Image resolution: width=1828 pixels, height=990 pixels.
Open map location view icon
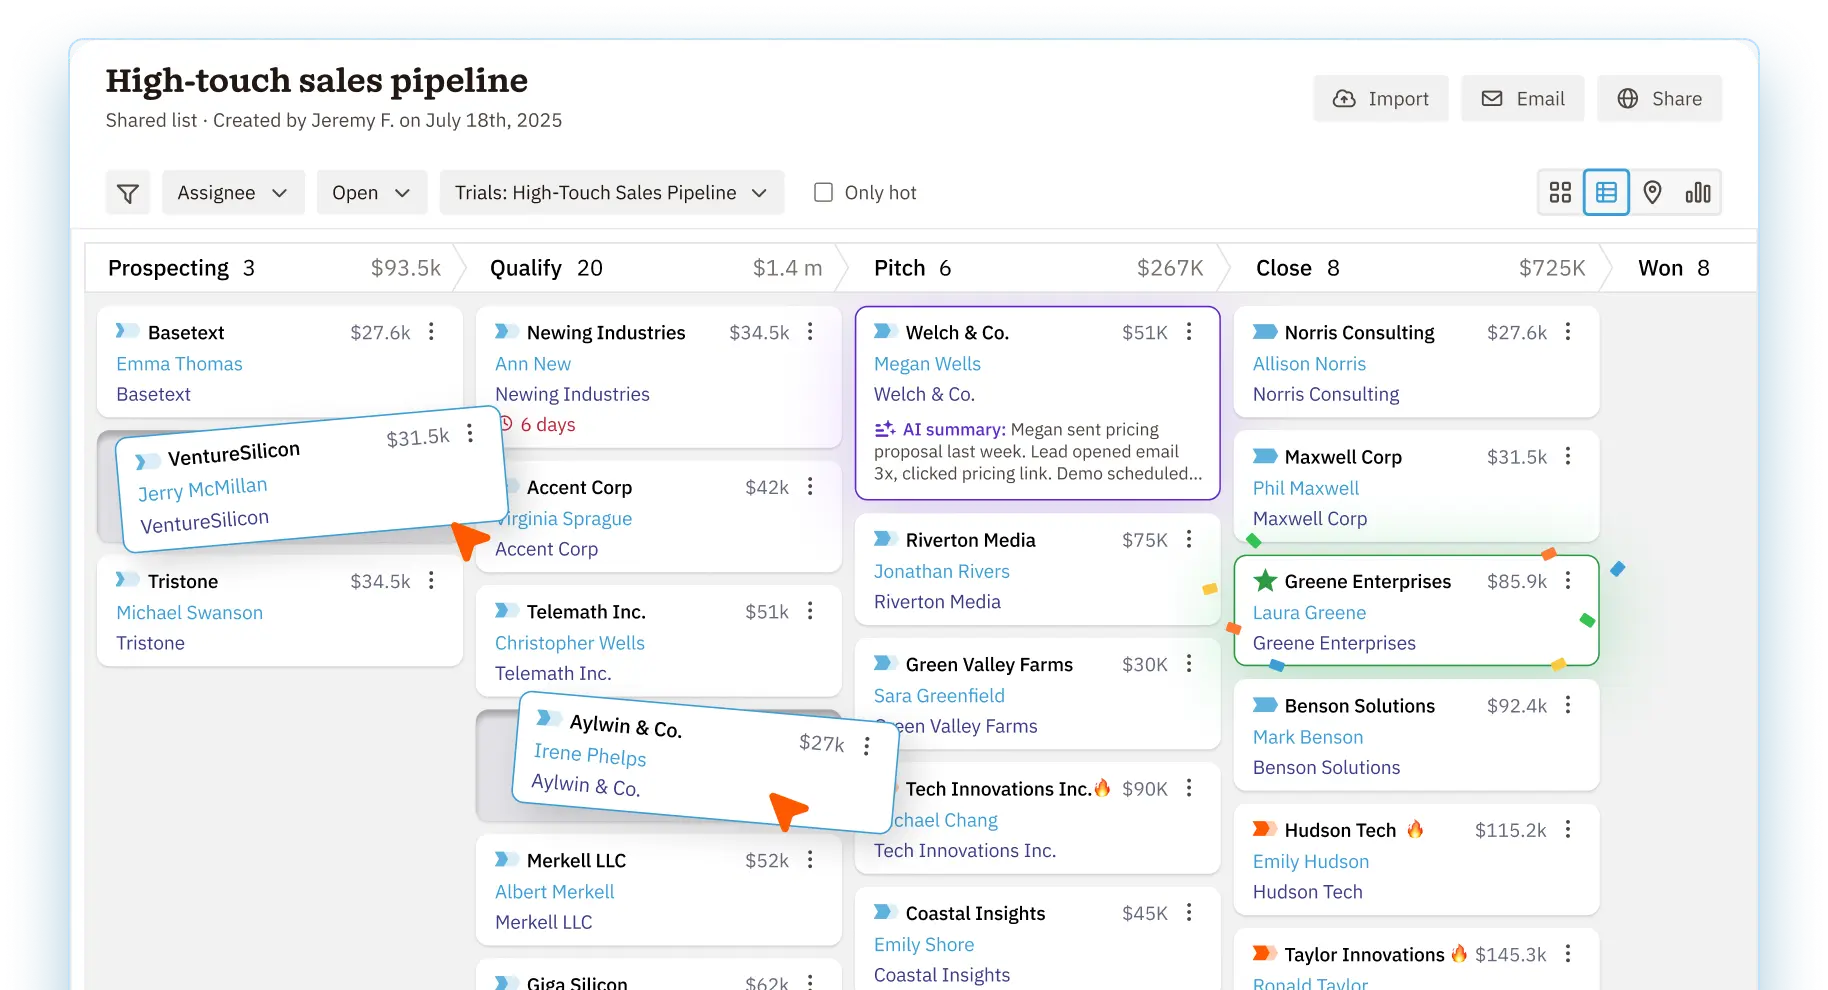click(1652, 193)
